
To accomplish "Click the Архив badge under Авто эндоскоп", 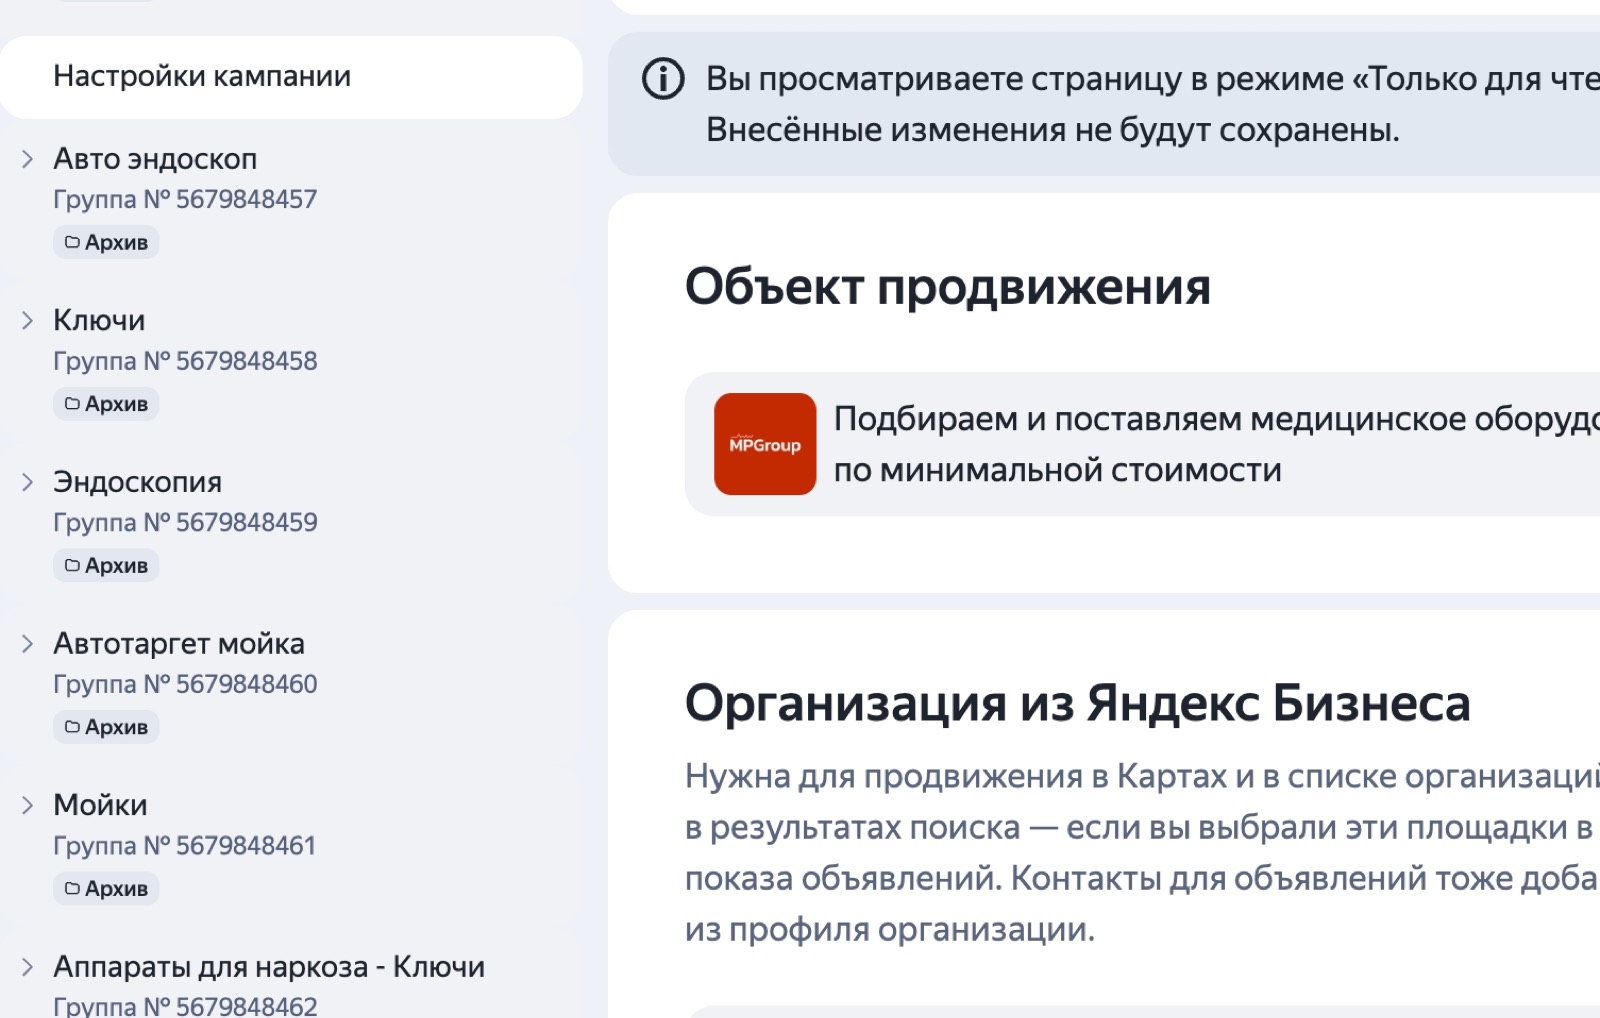I will pos(106,242).
